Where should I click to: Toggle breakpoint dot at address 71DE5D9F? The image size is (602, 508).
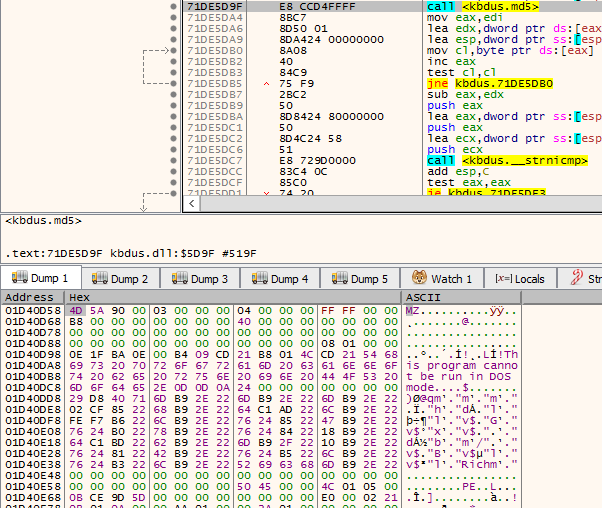(x=174, y=7)
